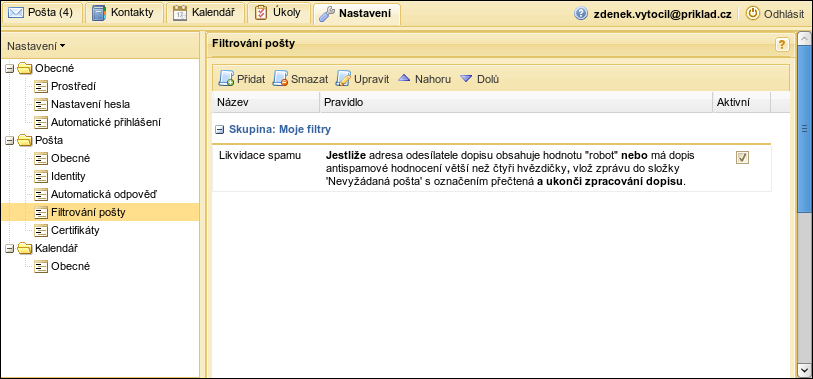The image size is (813, 379).
Task: Click the Prostředí item icon
Action: tap(41, 87)
